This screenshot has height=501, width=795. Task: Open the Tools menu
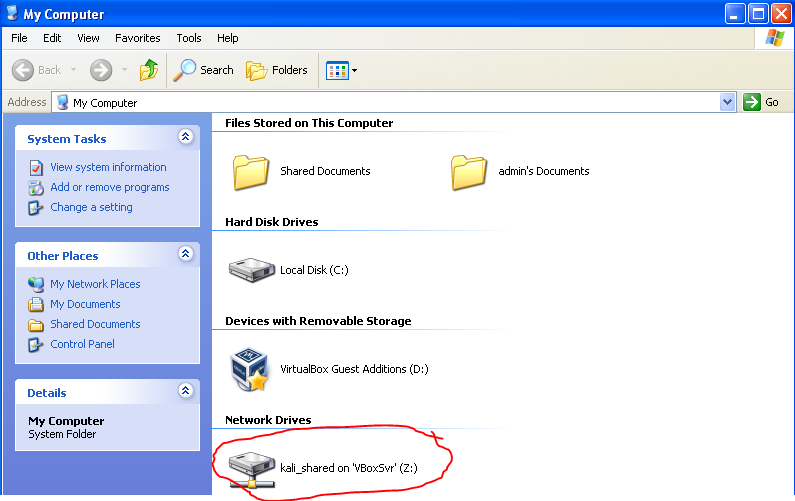click(189, 38)
